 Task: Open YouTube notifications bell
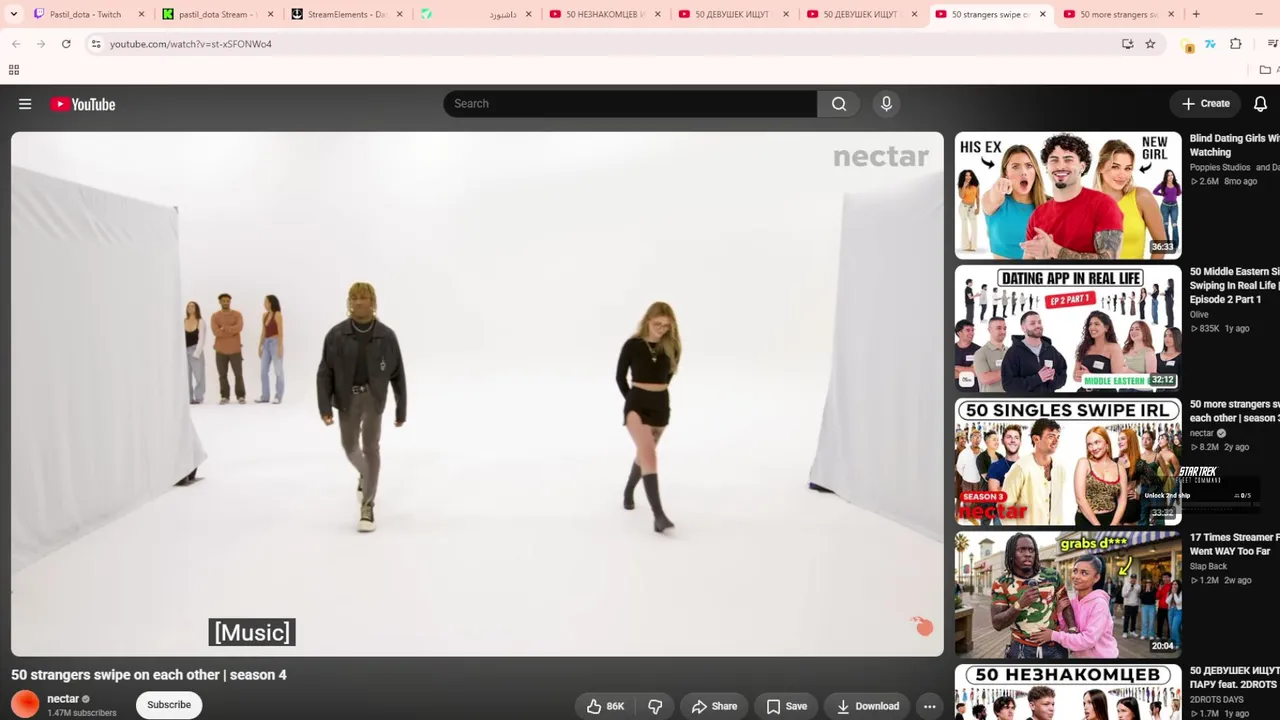[1260, 104]
